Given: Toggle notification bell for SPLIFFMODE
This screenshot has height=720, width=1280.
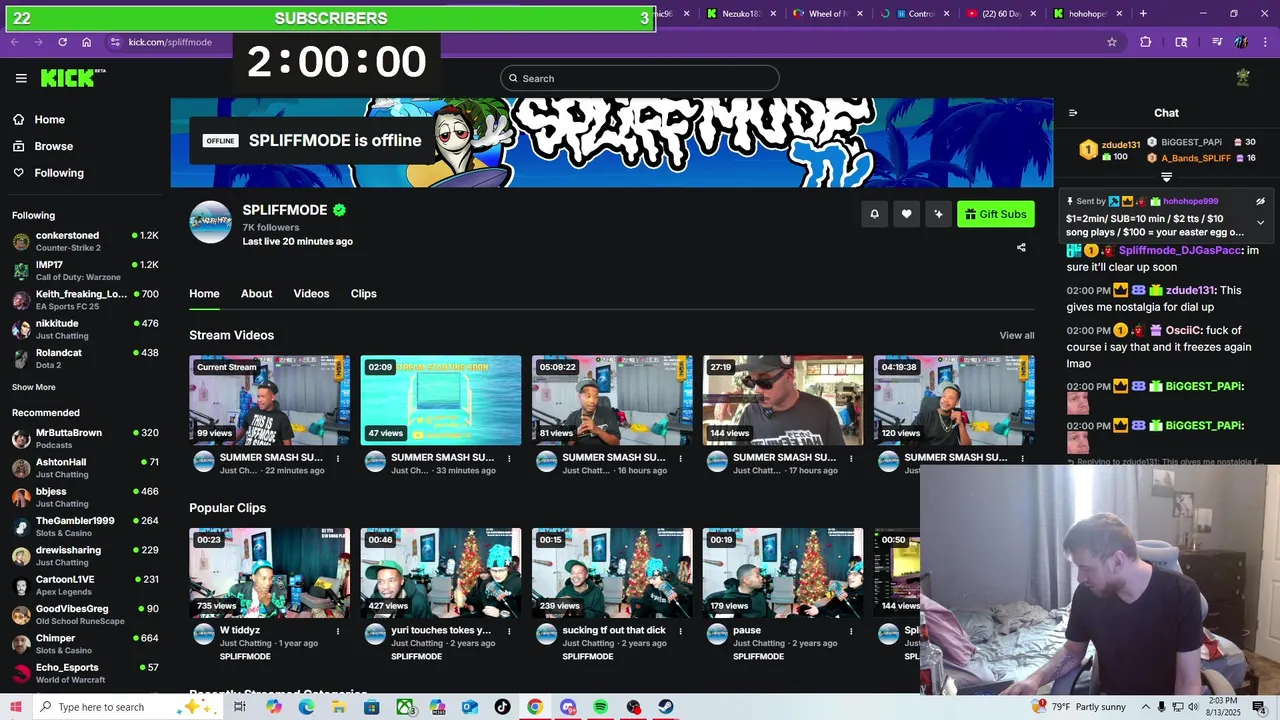Looking at the screenshot, I should pyautogui.click(x=874, y=214).
